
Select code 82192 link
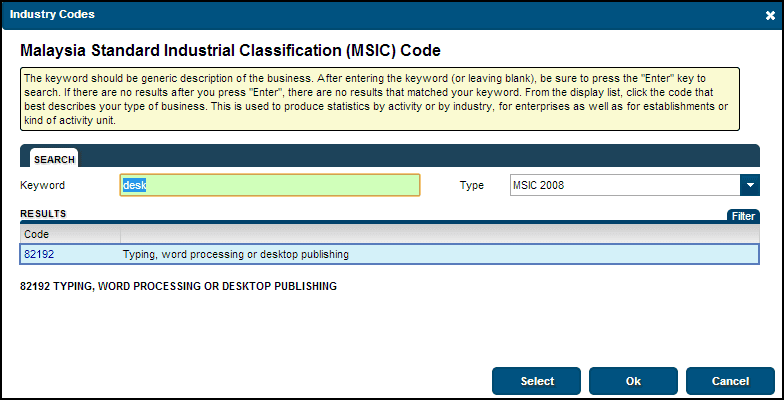coord(39,254)
